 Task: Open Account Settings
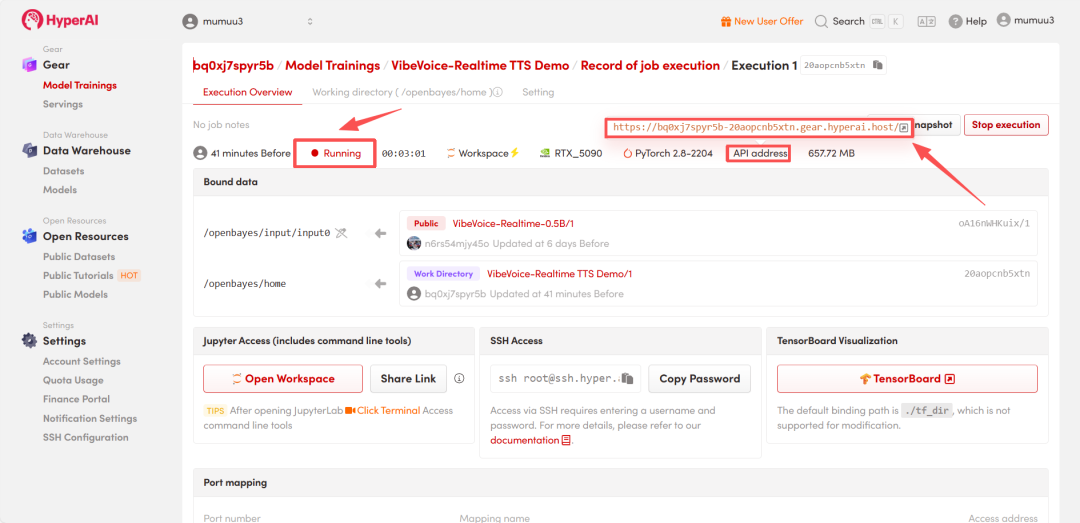tap(81, 361)
